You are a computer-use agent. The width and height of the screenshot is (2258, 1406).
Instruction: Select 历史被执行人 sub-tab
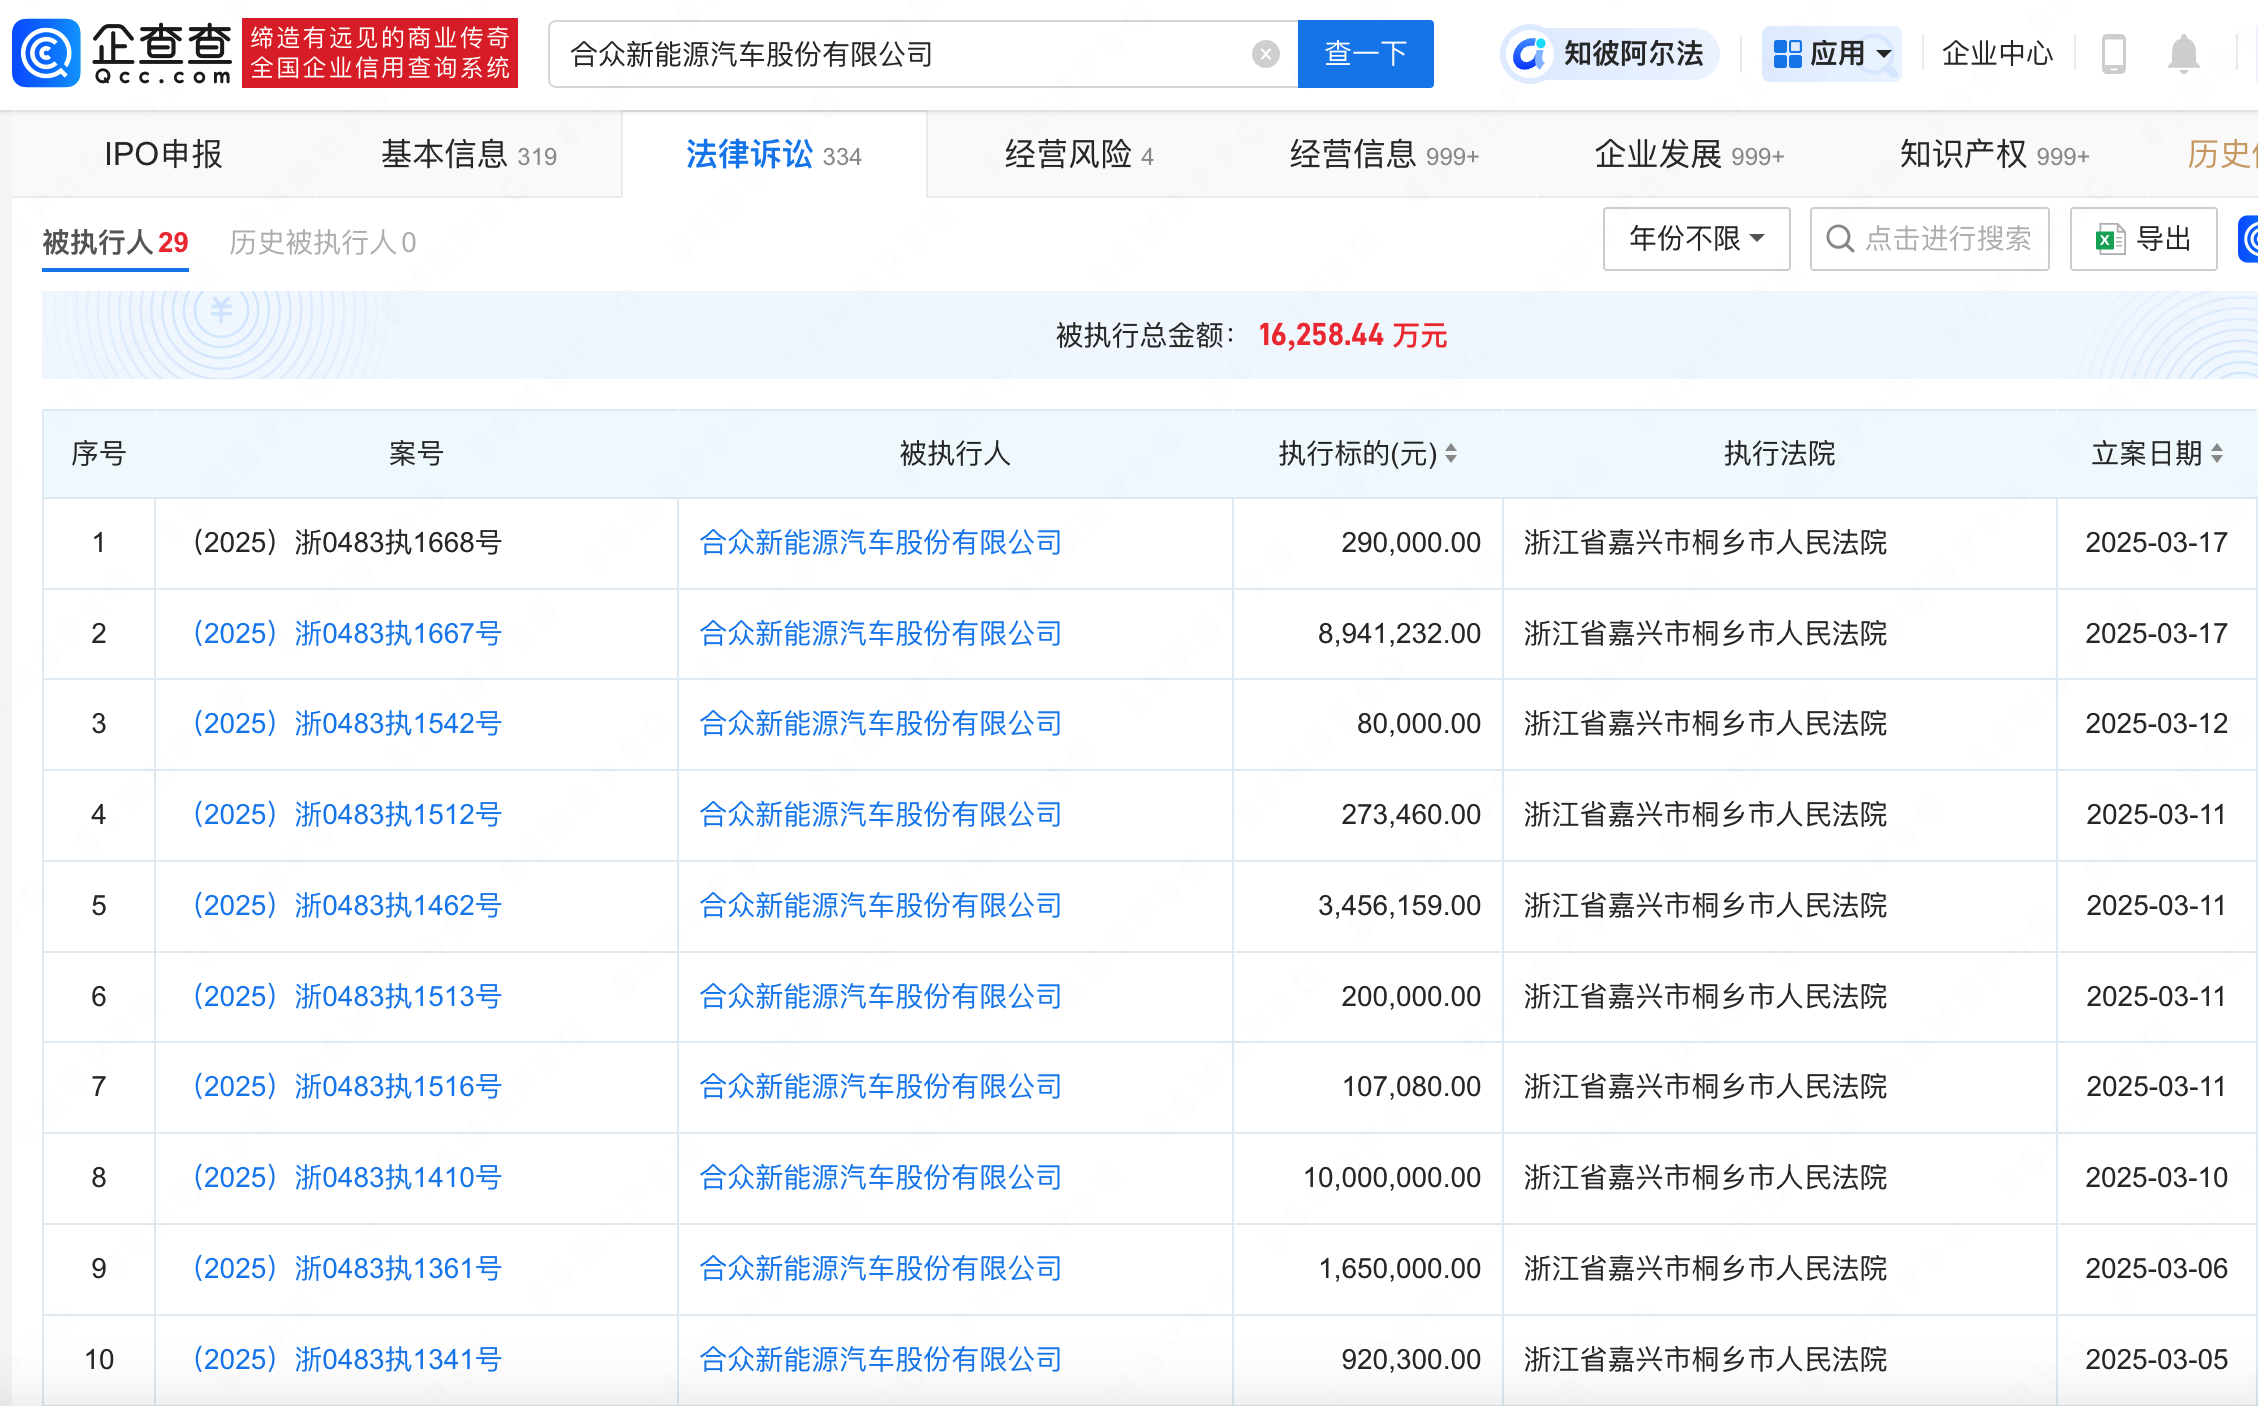(x=322, y=243)
